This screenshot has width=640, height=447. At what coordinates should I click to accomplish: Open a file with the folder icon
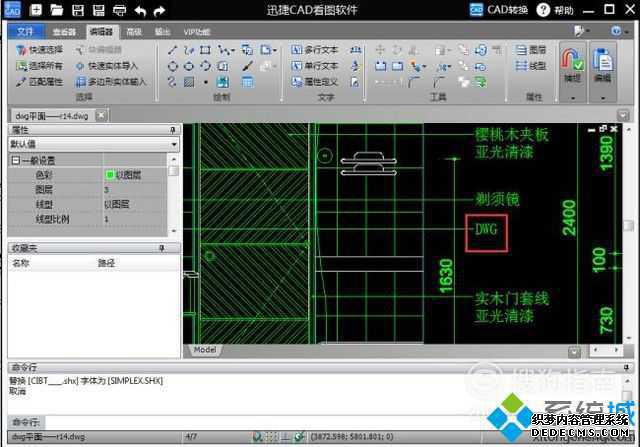(x=56, y=10)
